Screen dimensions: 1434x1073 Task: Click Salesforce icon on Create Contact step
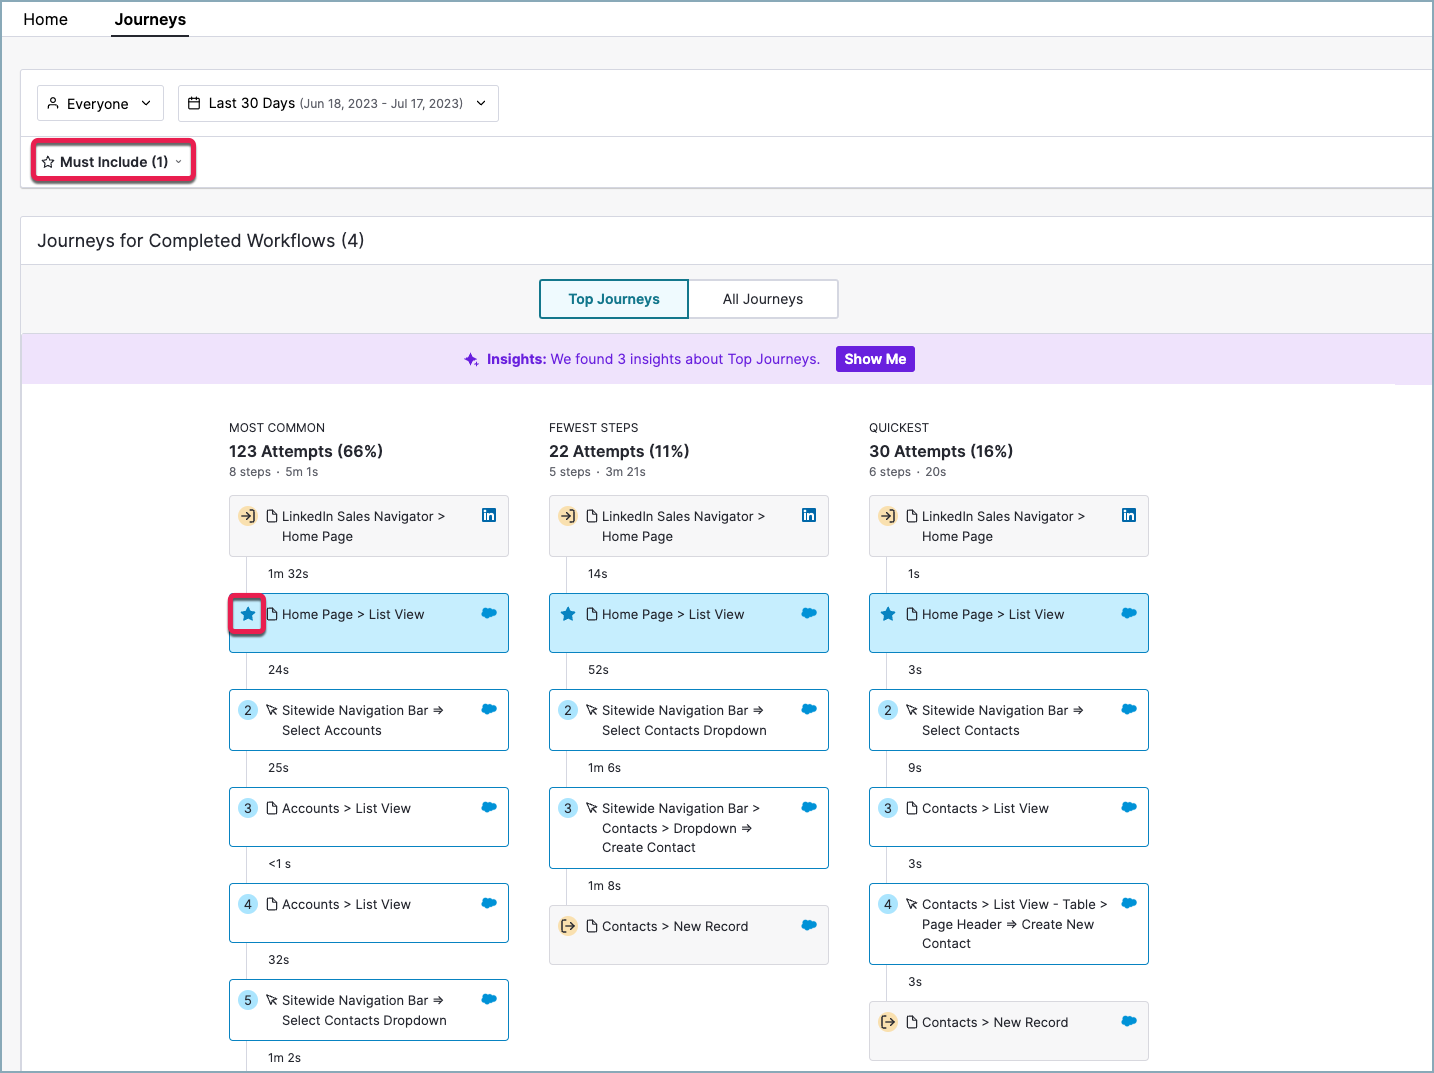(809, 807)
